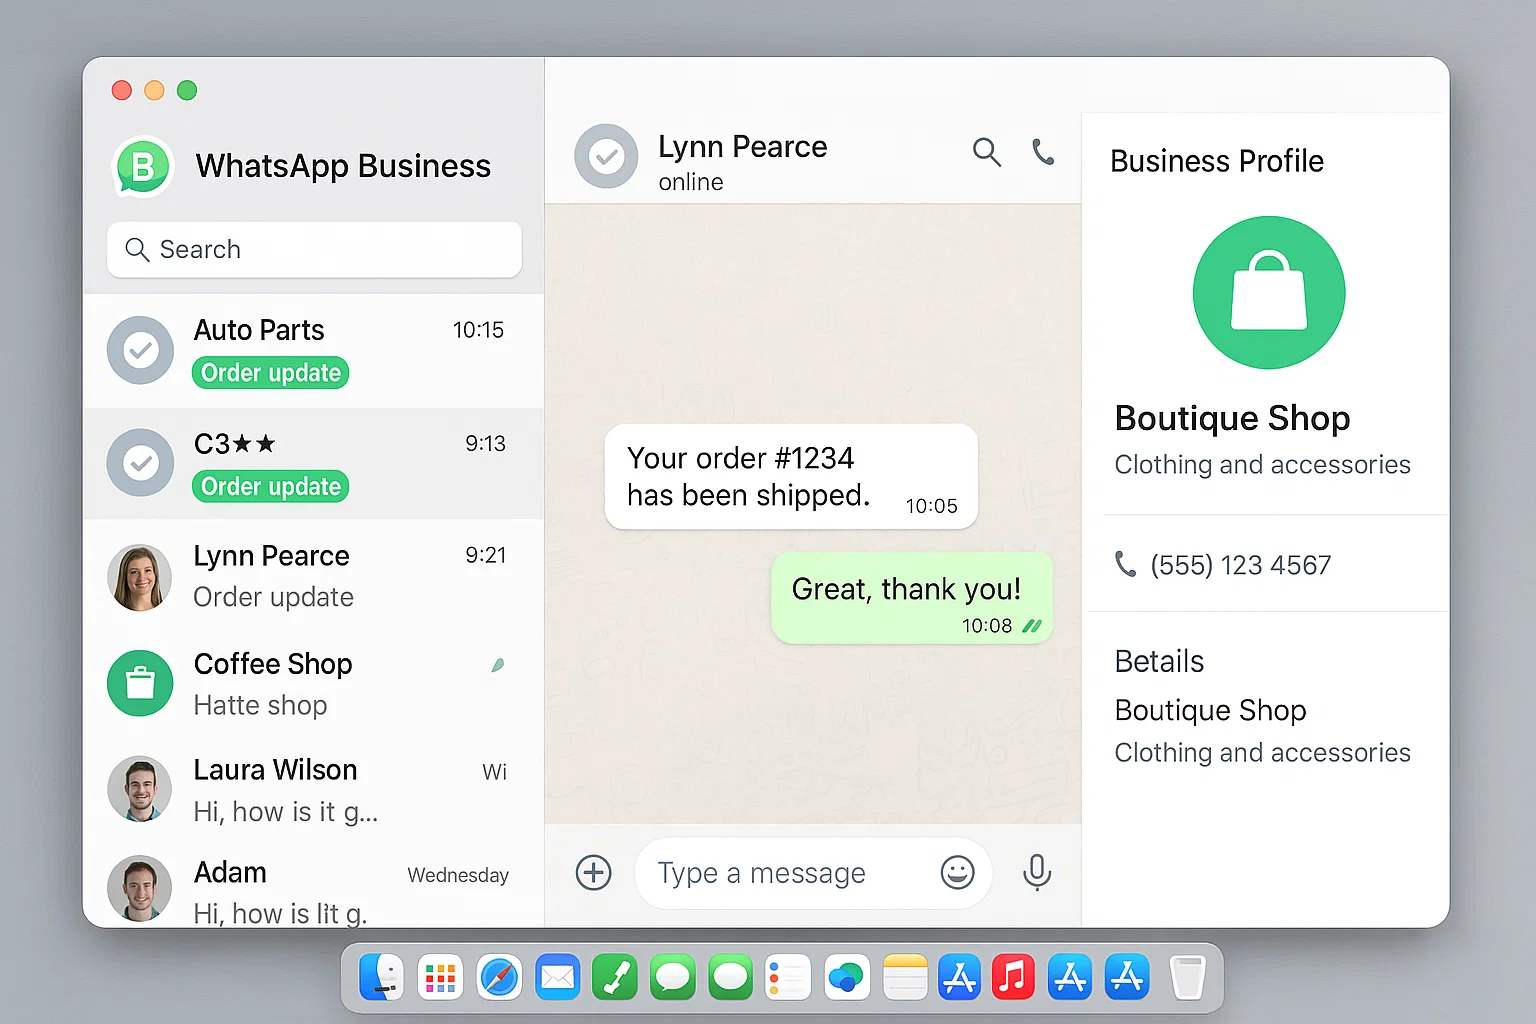Click the Business Profile heading
Image resolution: width=1536 pixels, height=1024 pixels.
tap(1217, 161)
